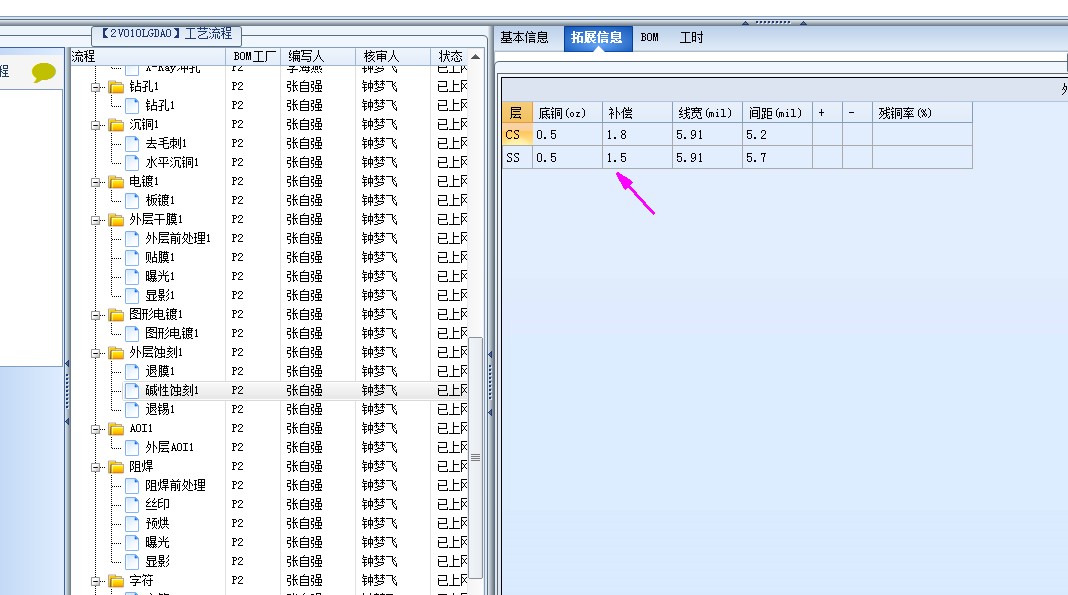Click the 碱性蚀刻1 document icon
Image resolution: width=1068 pixels, height=595 pixels.
coord(132,391)
